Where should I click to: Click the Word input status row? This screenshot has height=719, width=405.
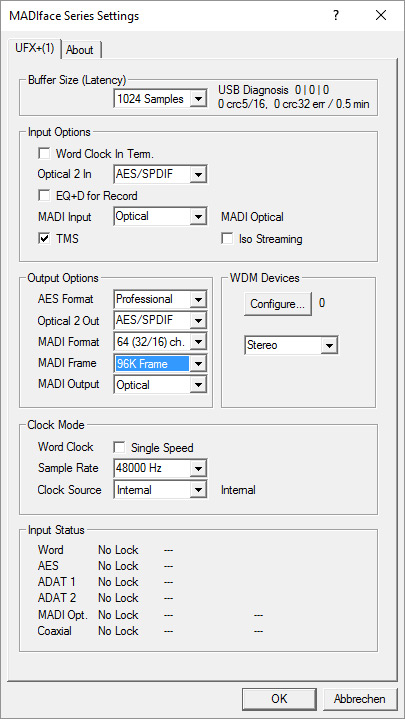click(x=105, y=550)
